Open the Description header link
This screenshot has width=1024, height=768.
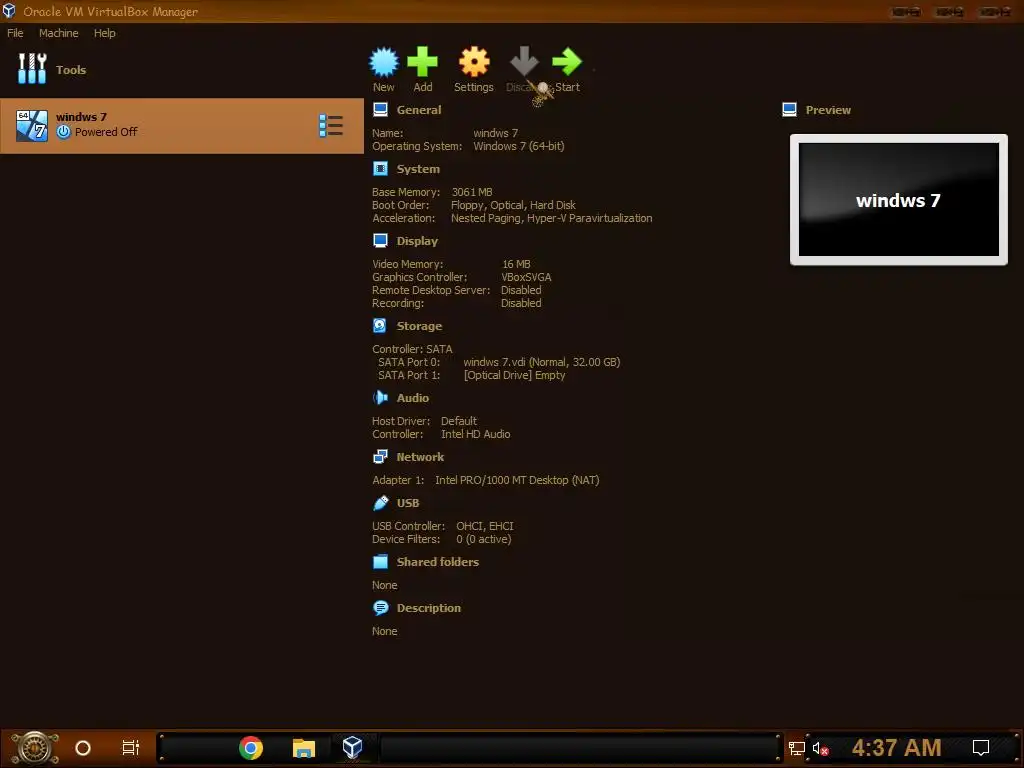click(428, 607)
